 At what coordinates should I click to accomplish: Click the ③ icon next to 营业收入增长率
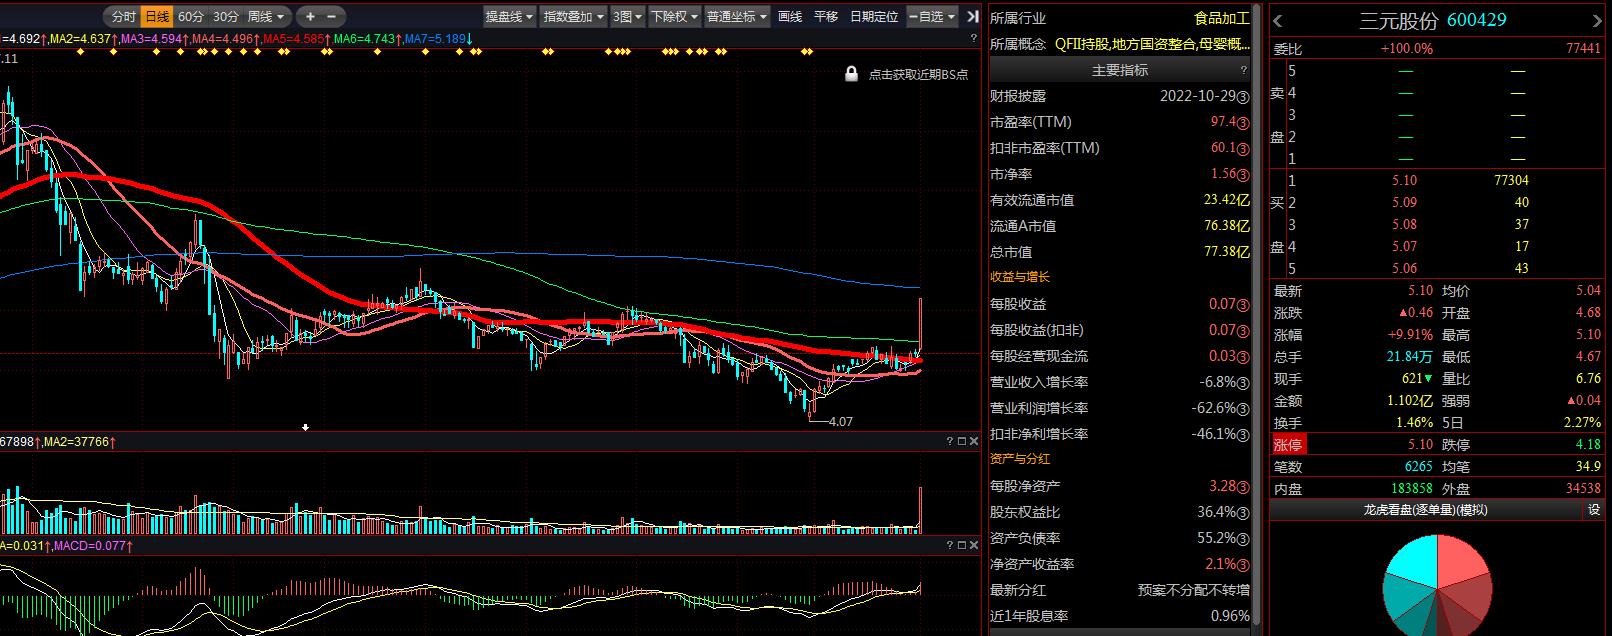[1243, 382]
